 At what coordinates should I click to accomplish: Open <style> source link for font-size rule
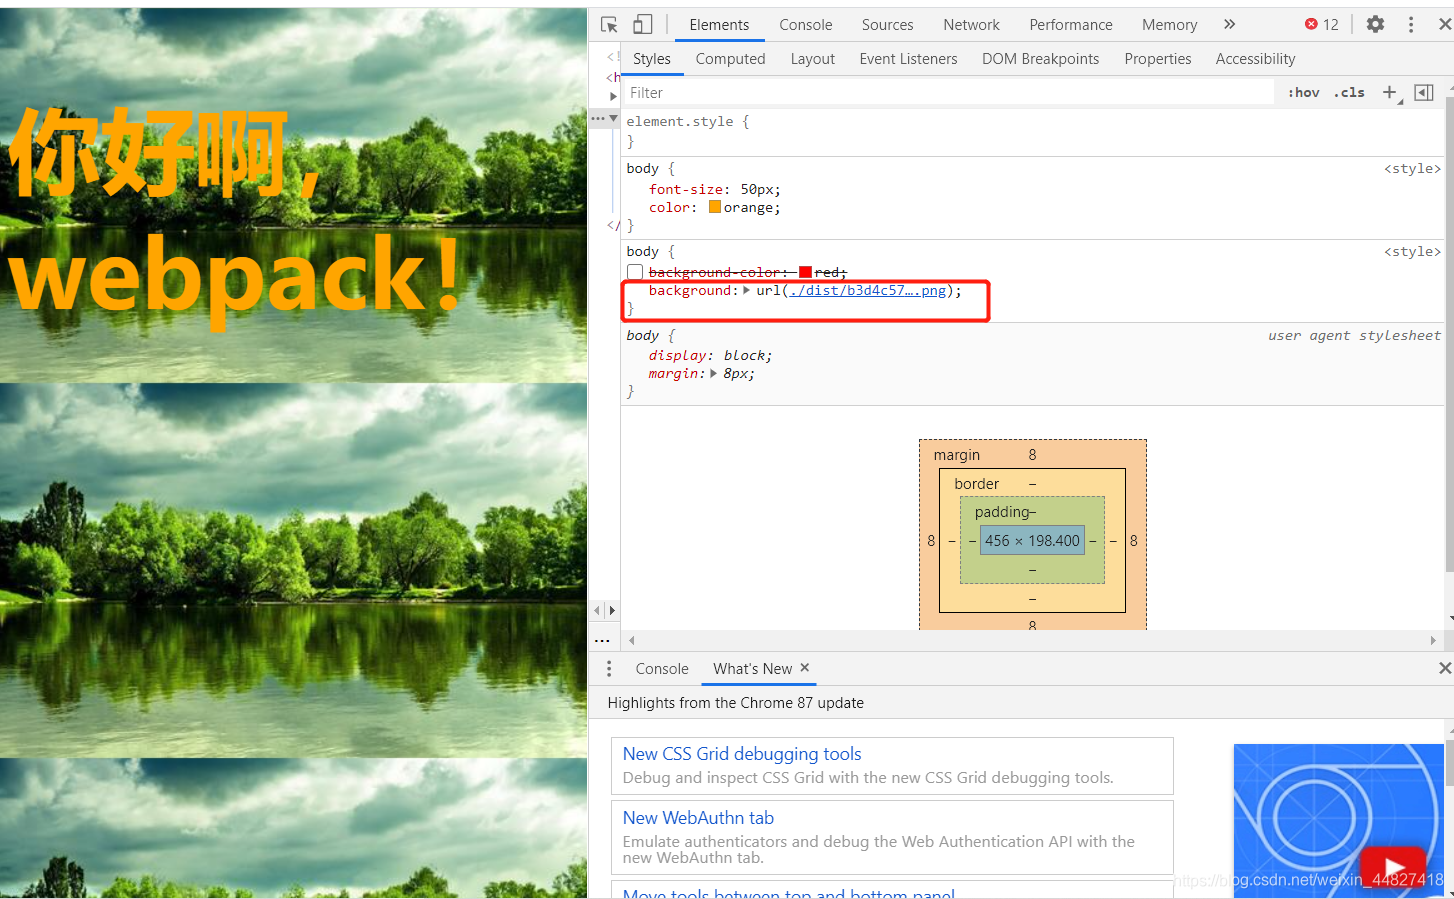click(x=1412, y=168)
